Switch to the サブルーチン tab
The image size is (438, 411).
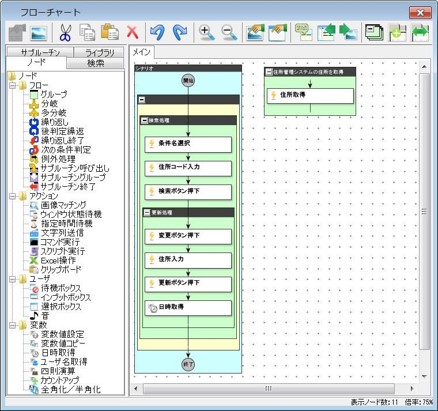40,52
